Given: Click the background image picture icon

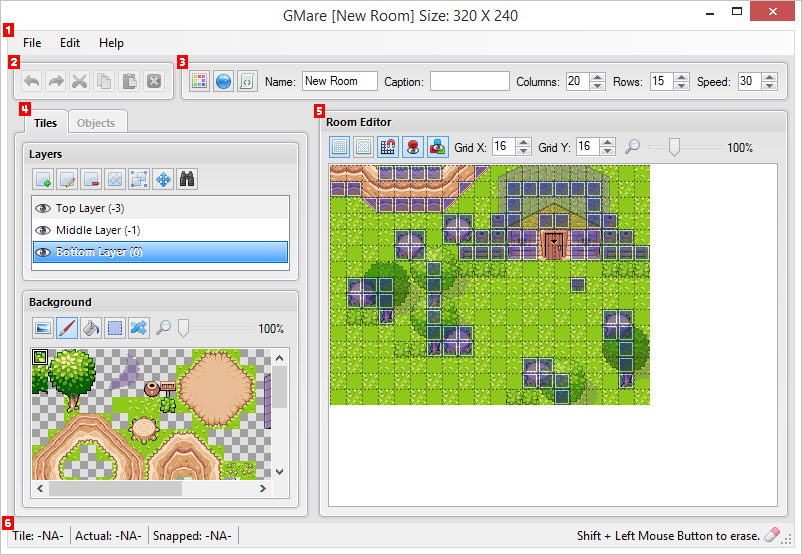Looking at the screenshot, I should coord(42,328).
